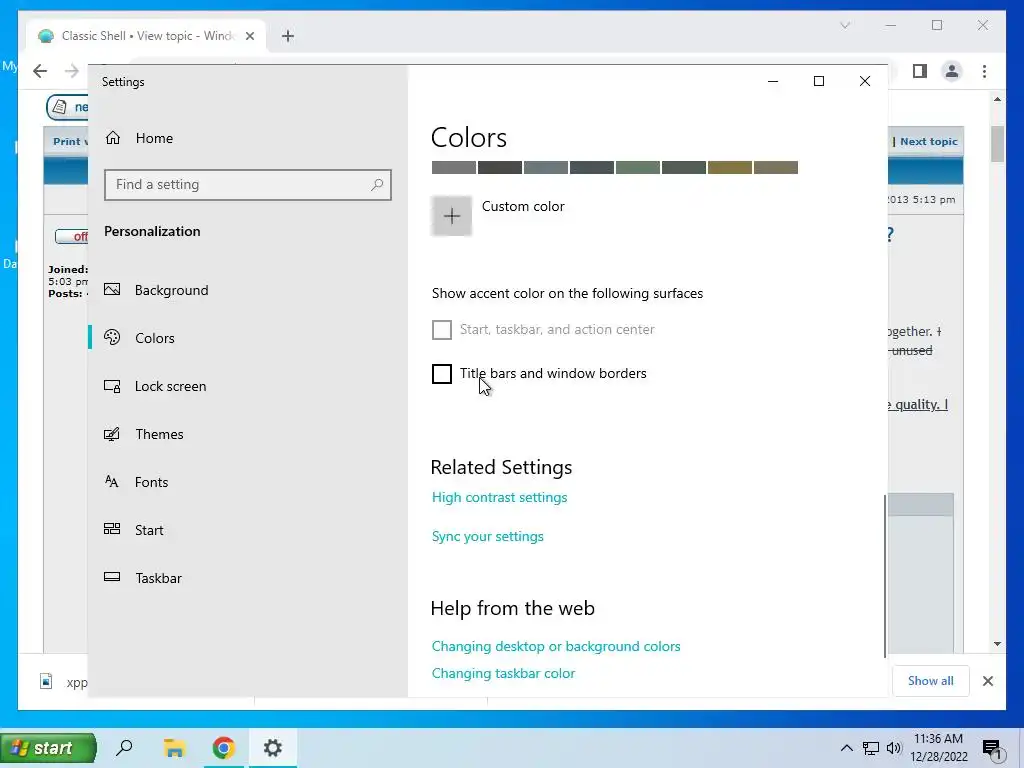Click the Settings window vertical scrollbar
This screenshot has width=1024, height=768.
pos(885,576)
